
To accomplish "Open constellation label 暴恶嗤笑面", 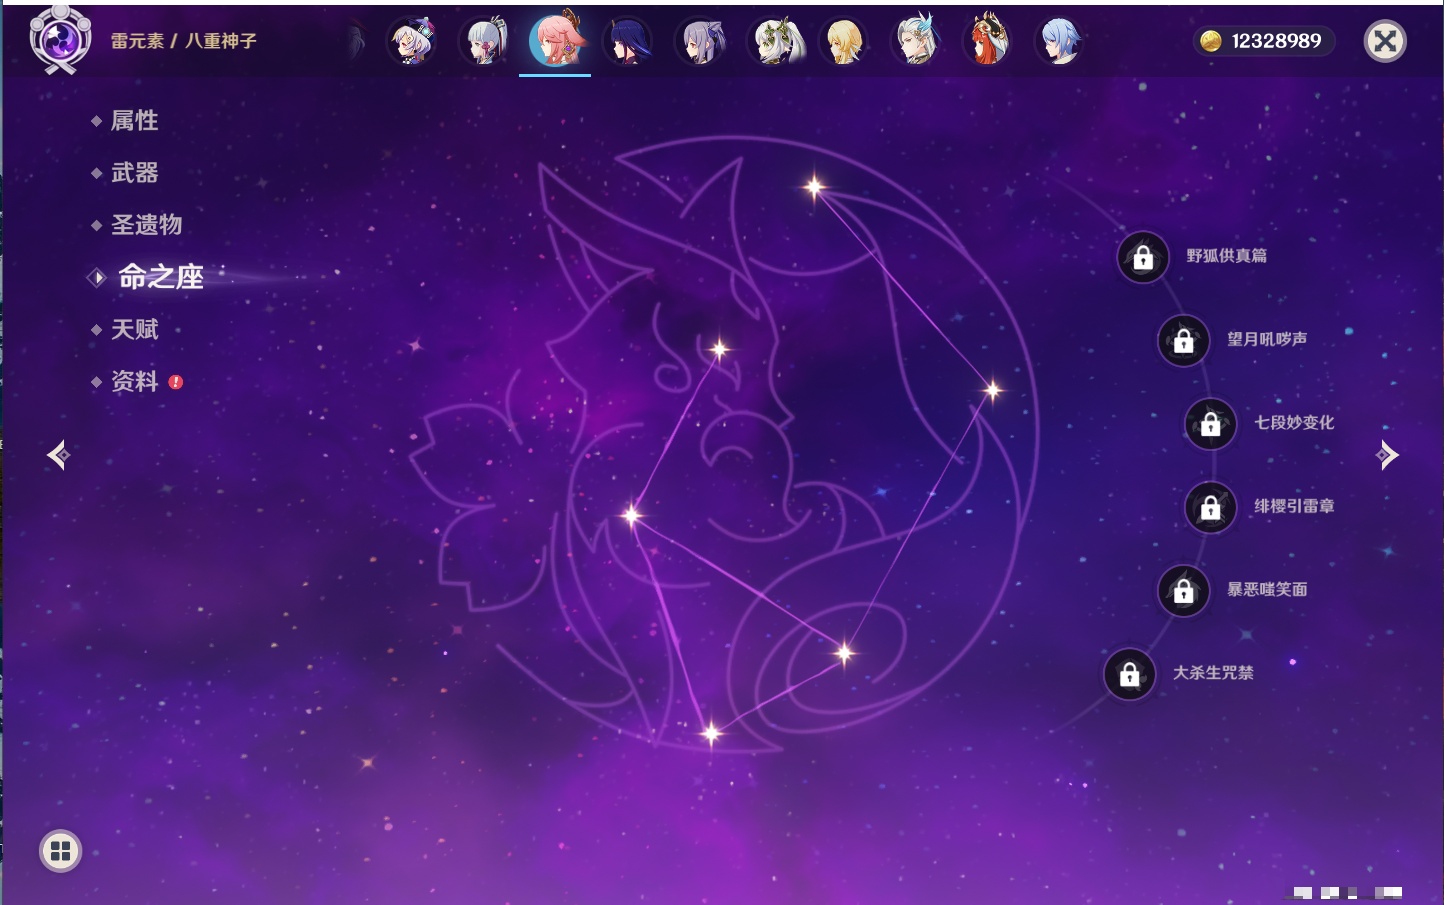I will click(x=1267, y=589).
